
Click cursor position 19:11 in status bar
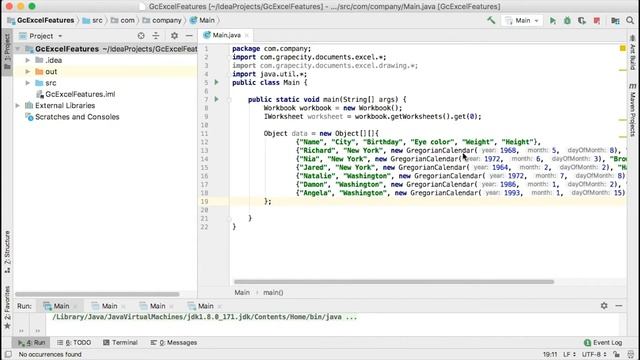[550, 354]
